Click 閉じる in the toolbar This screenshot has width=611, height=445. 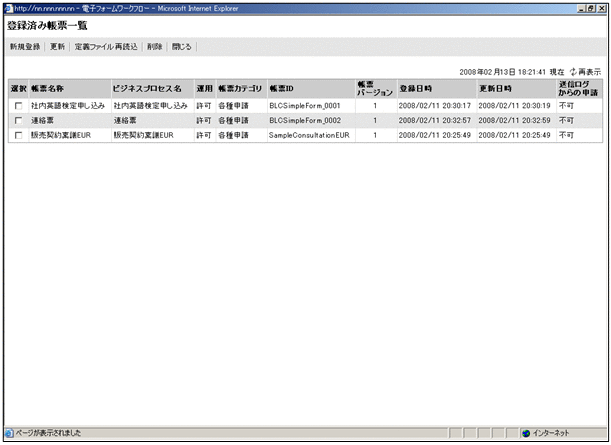[182, 47]
